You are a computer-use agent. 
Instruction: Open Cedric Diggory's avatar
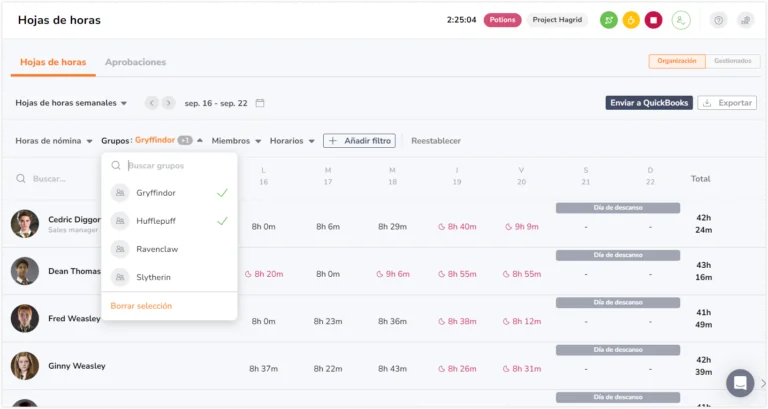click(24, 224)
